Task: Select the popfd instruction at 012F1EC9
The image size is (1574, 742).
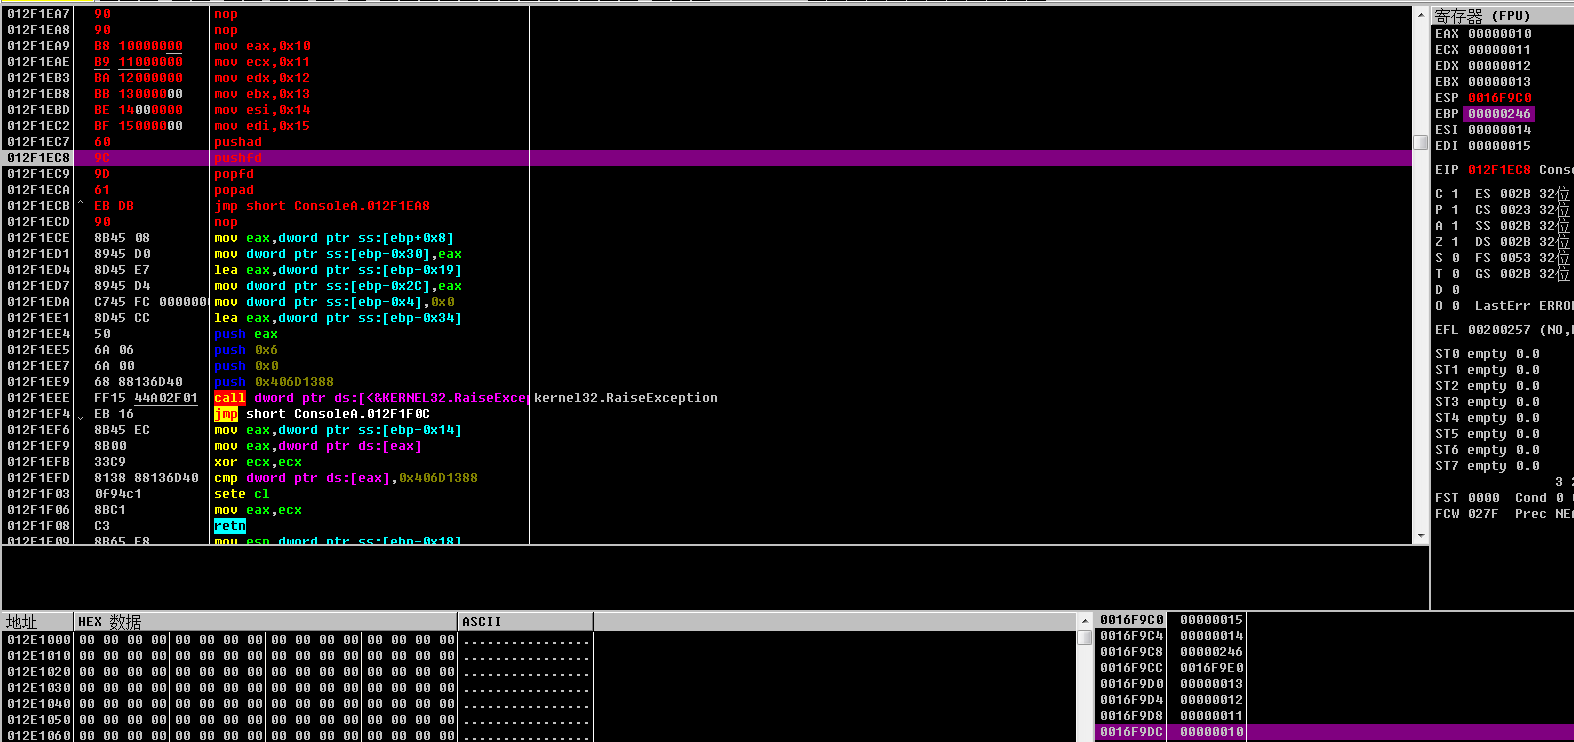Action: [234, 174]
